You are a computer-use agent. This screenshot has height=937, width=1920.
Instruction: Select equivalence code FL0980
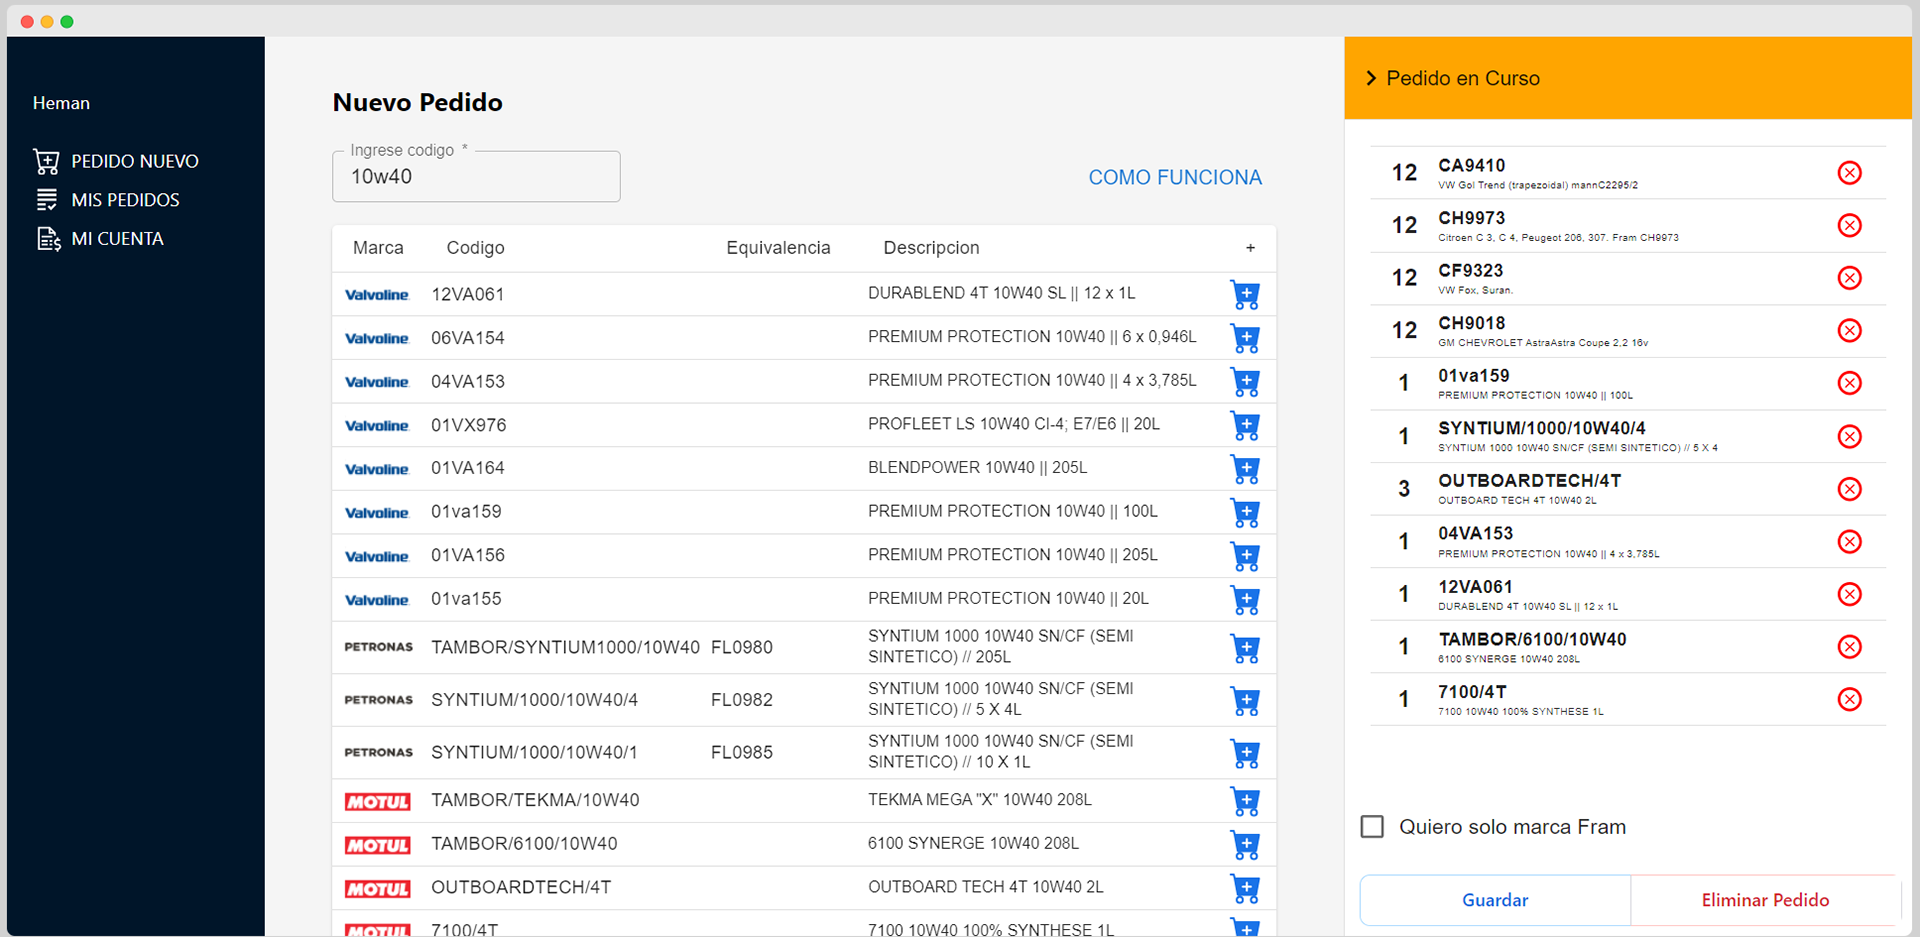tap(742, 648)
